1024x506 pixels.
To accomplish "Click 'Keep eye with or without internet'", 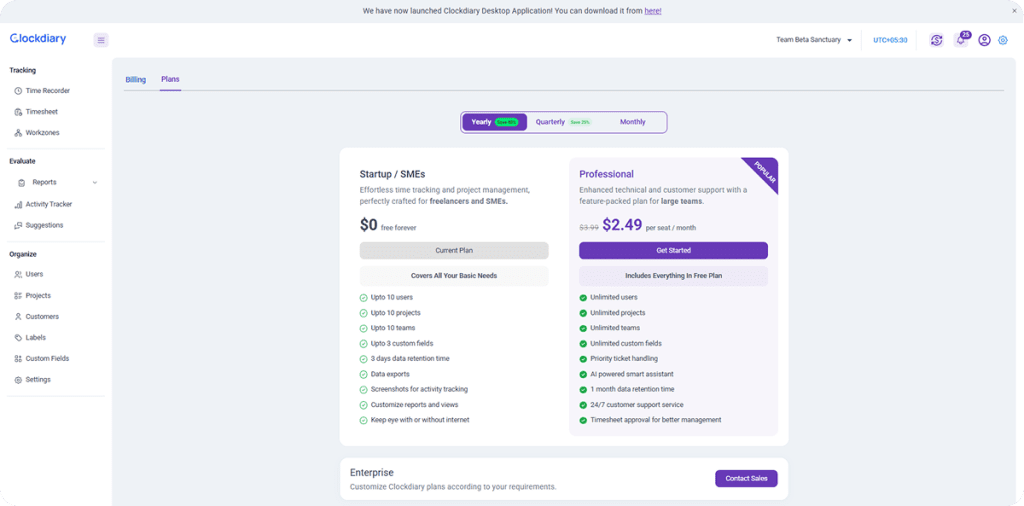I will pyautogui.click(x=420, y=420).
